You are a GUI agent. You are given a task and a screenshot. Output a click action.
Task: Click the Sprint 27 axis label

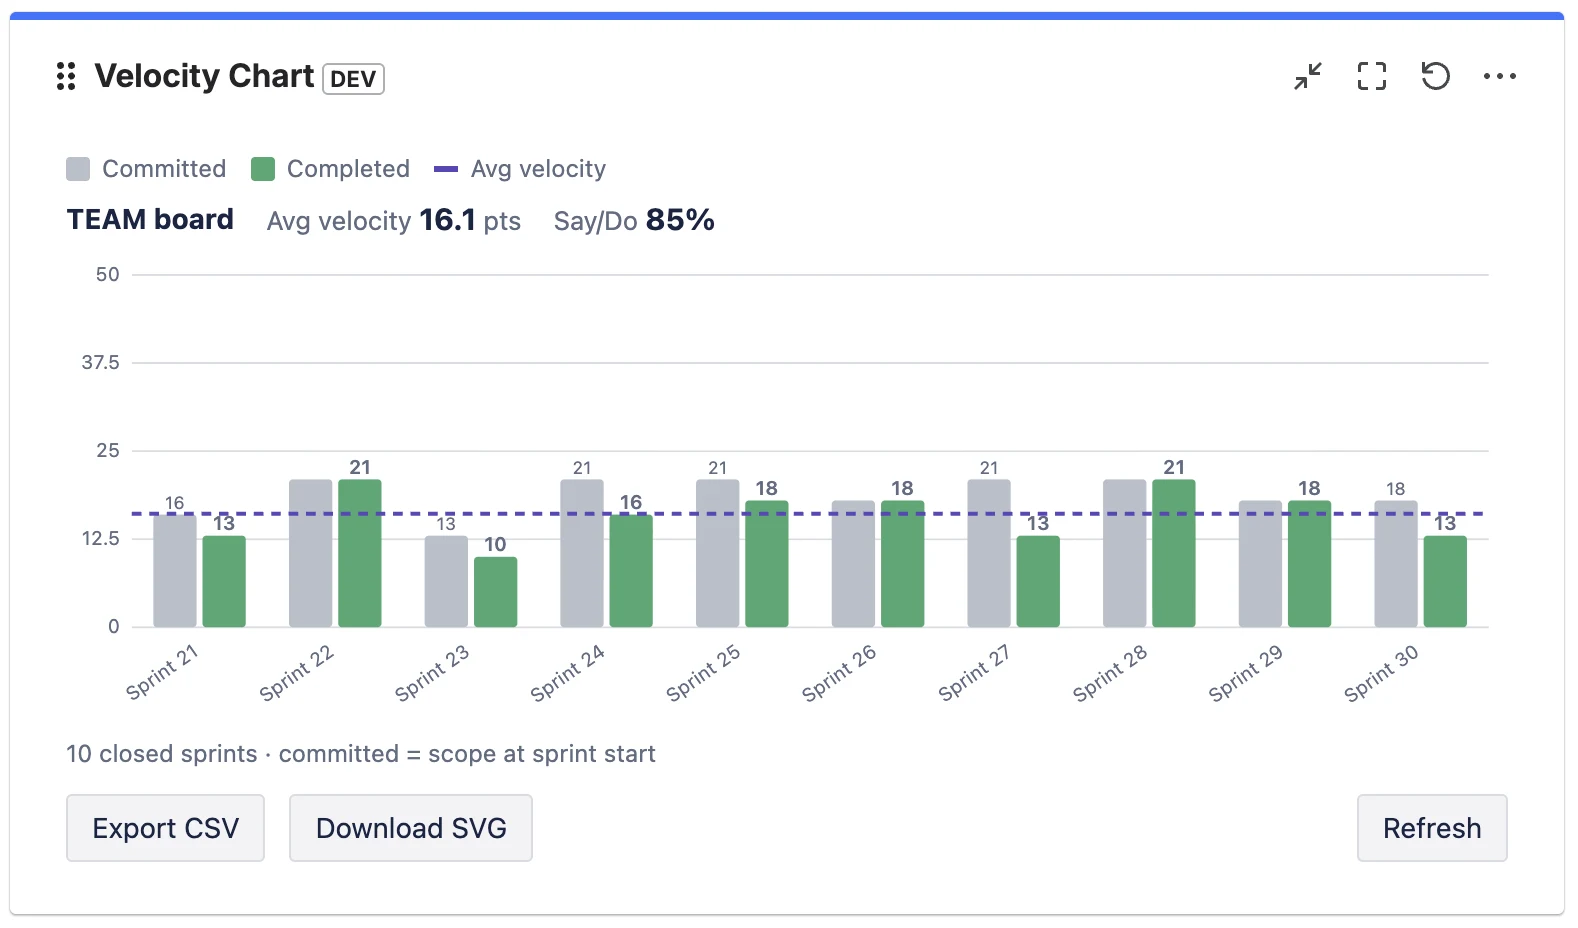tap(974, 672)
